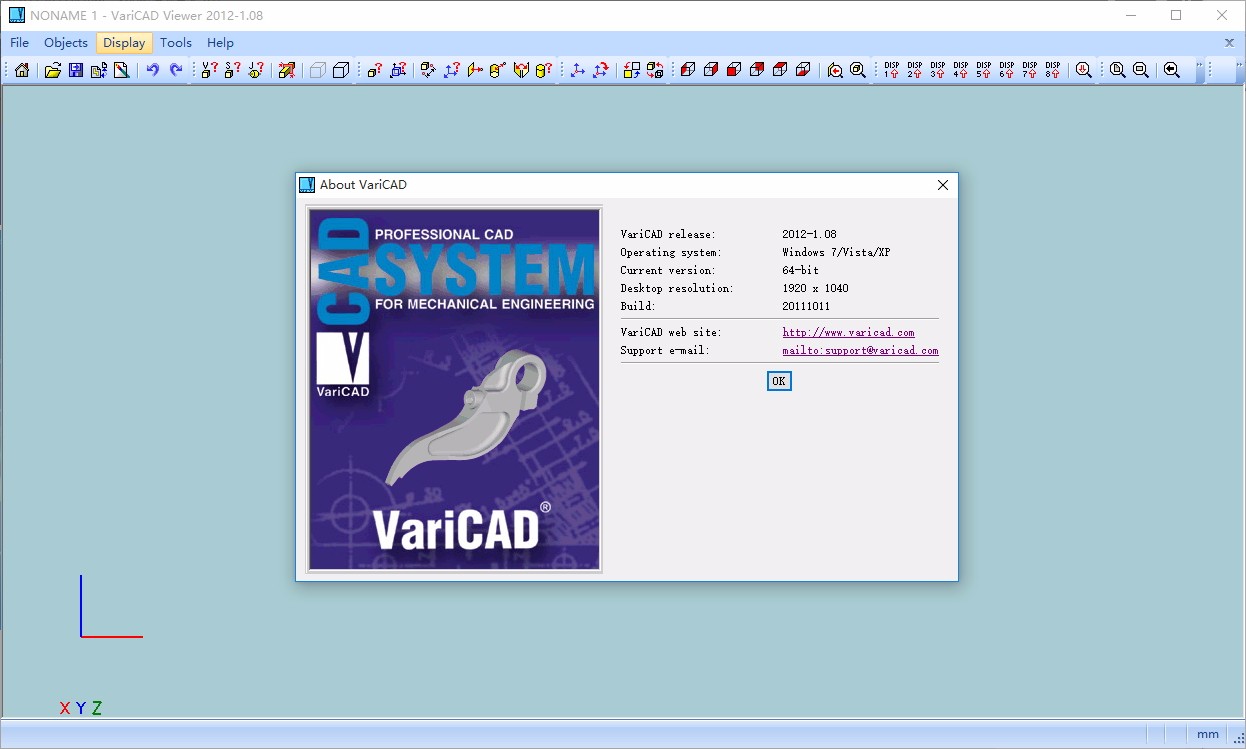The height and width of the screenshot is (749, 1246).
Task: Click the build value "20111011"
Action: (806, 306)
